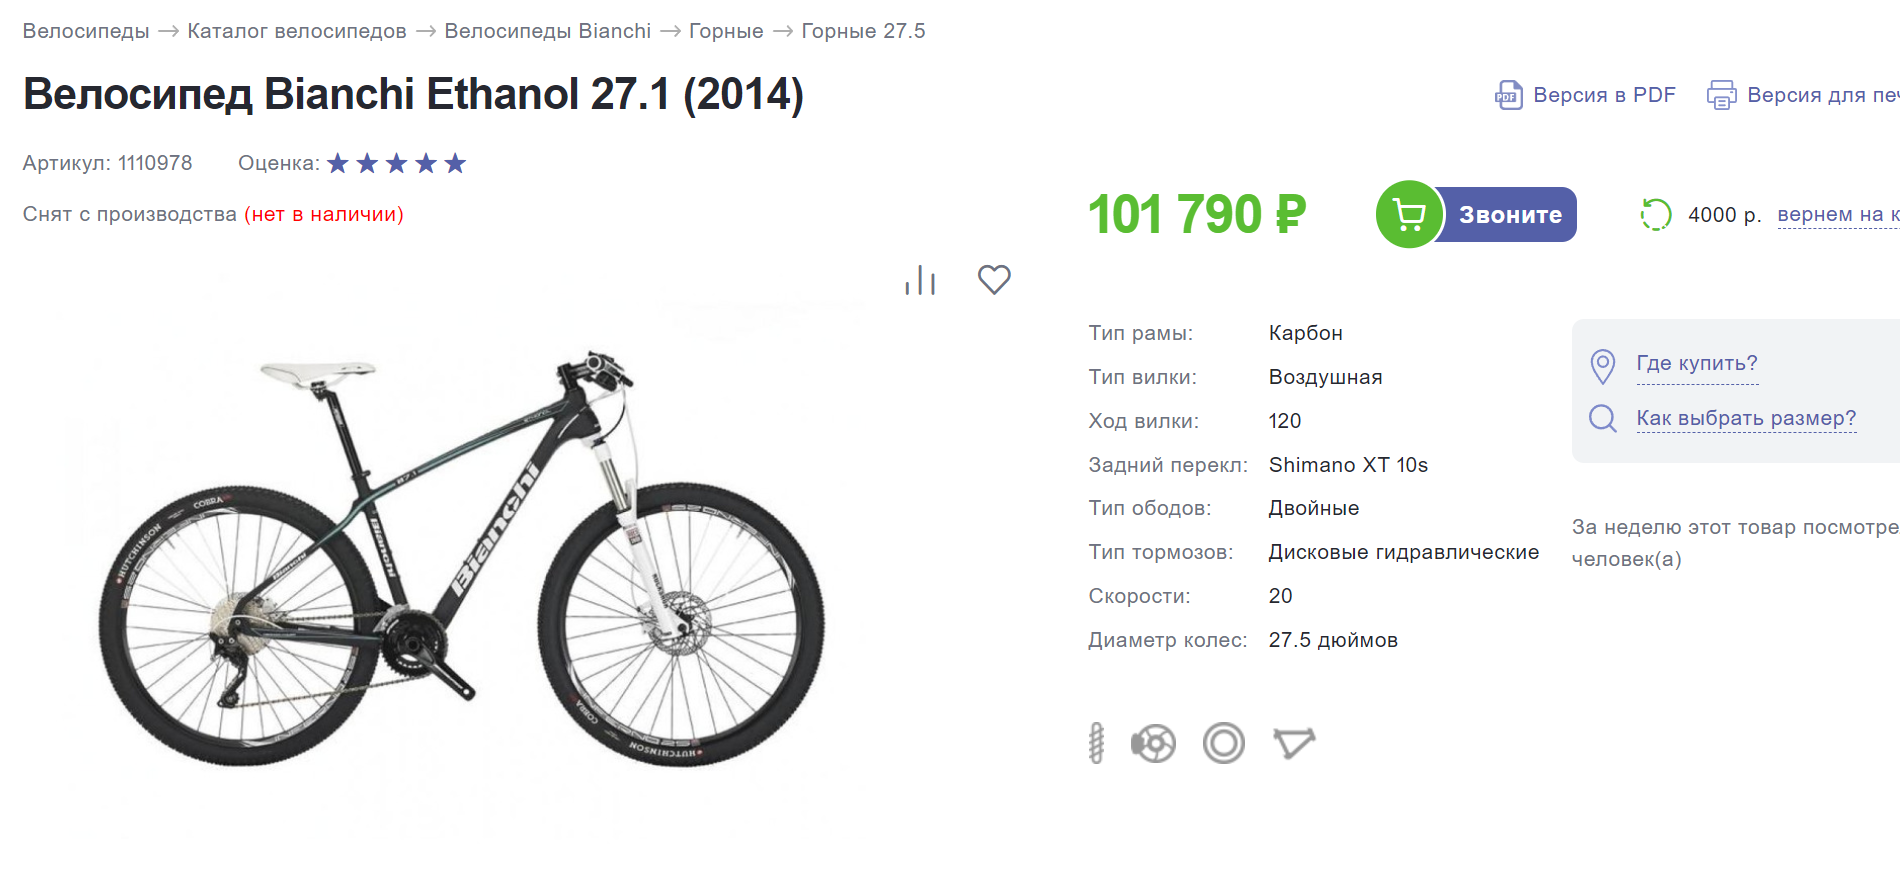Open Как выбрать размер? link
The height and width of the screenshot is (879, 1900).
point(1746,418)
